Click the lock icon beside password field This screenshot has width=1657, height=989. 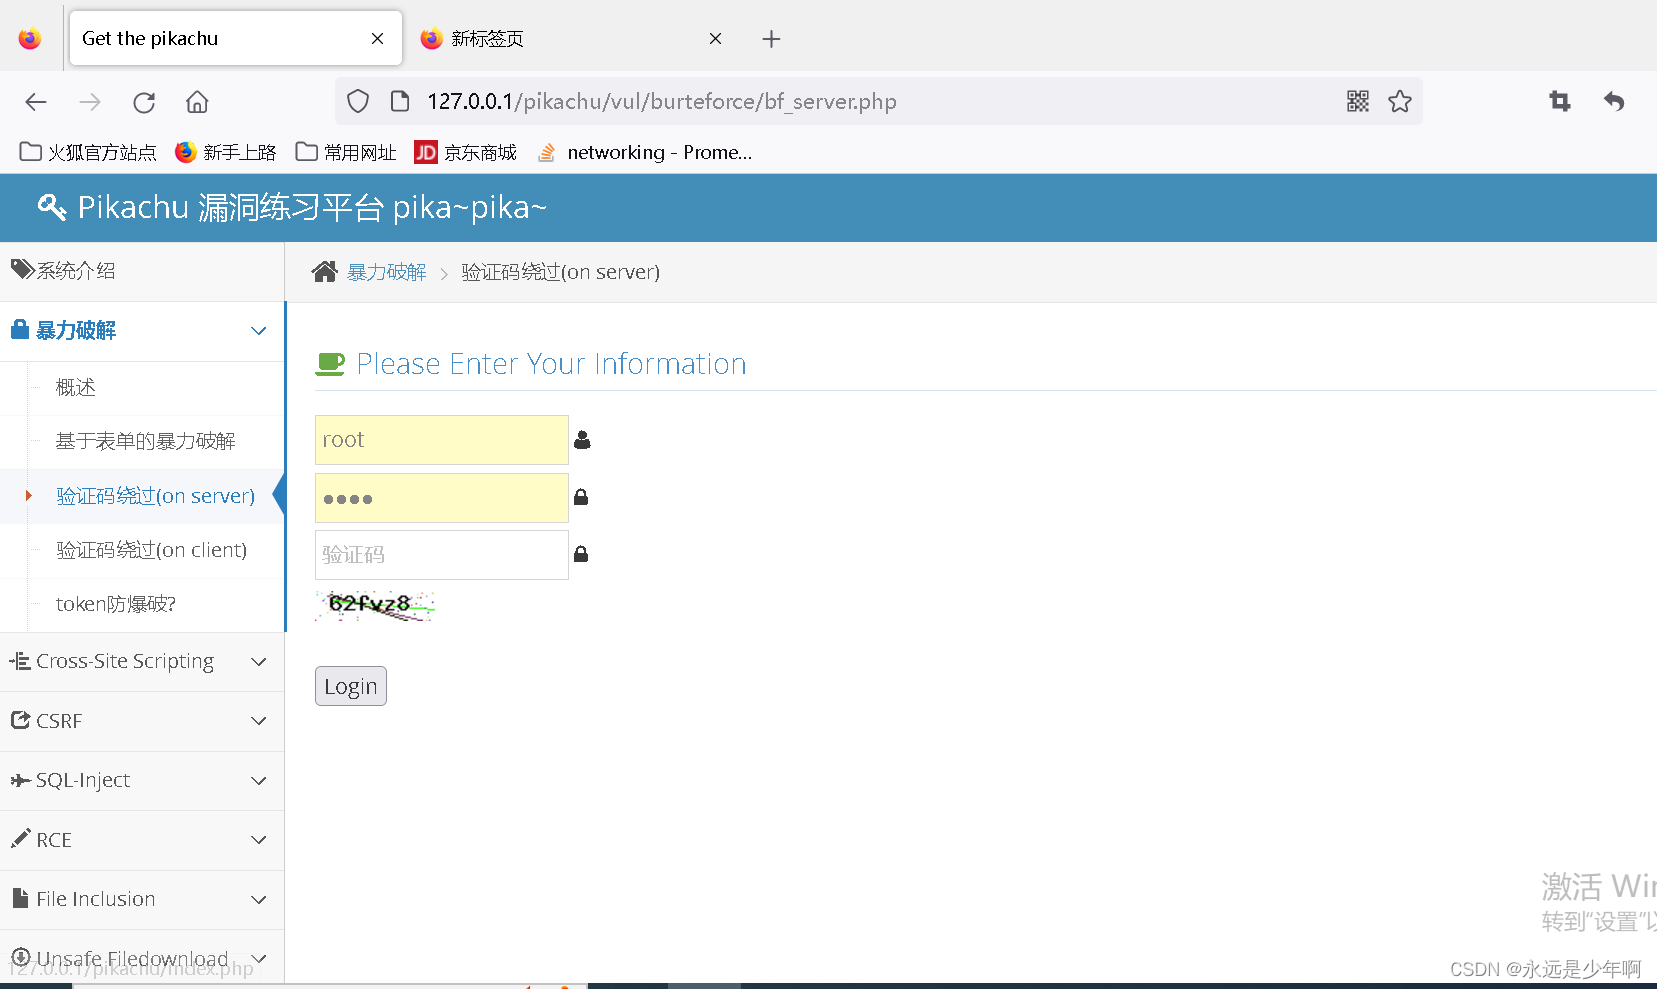(x=581, y=497)
